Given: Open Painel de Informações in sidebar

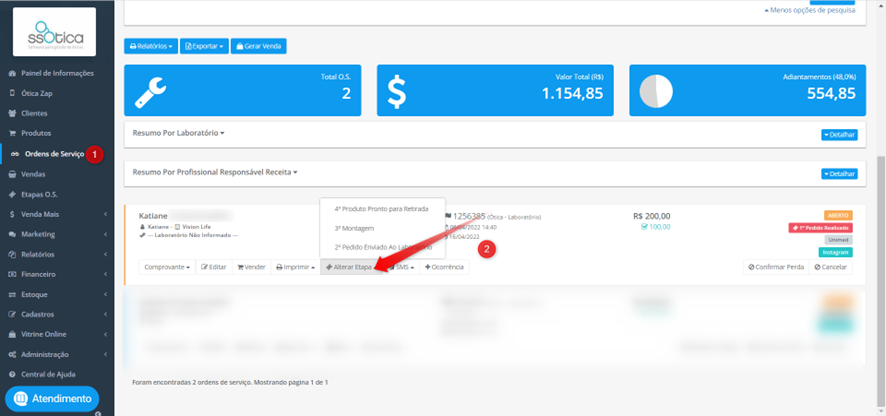Looking at the screenshot, I should pyautogui.click(x=57, y=73).
